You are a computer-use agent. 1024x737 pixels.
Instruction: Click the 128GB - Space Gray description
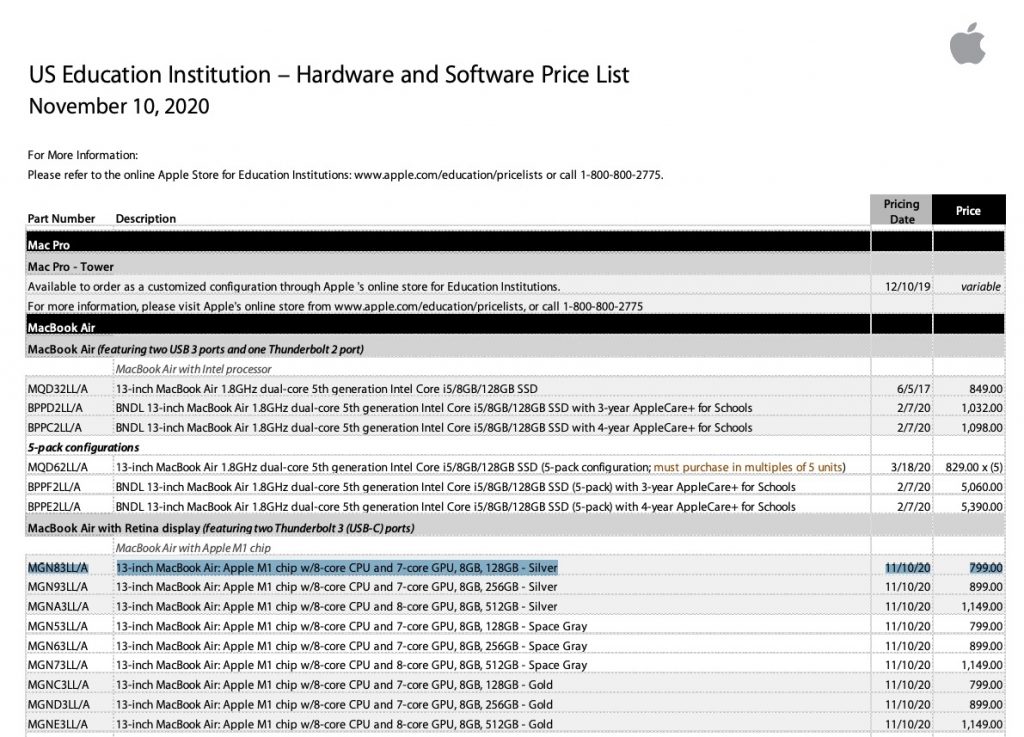click(x=351, y=626)
